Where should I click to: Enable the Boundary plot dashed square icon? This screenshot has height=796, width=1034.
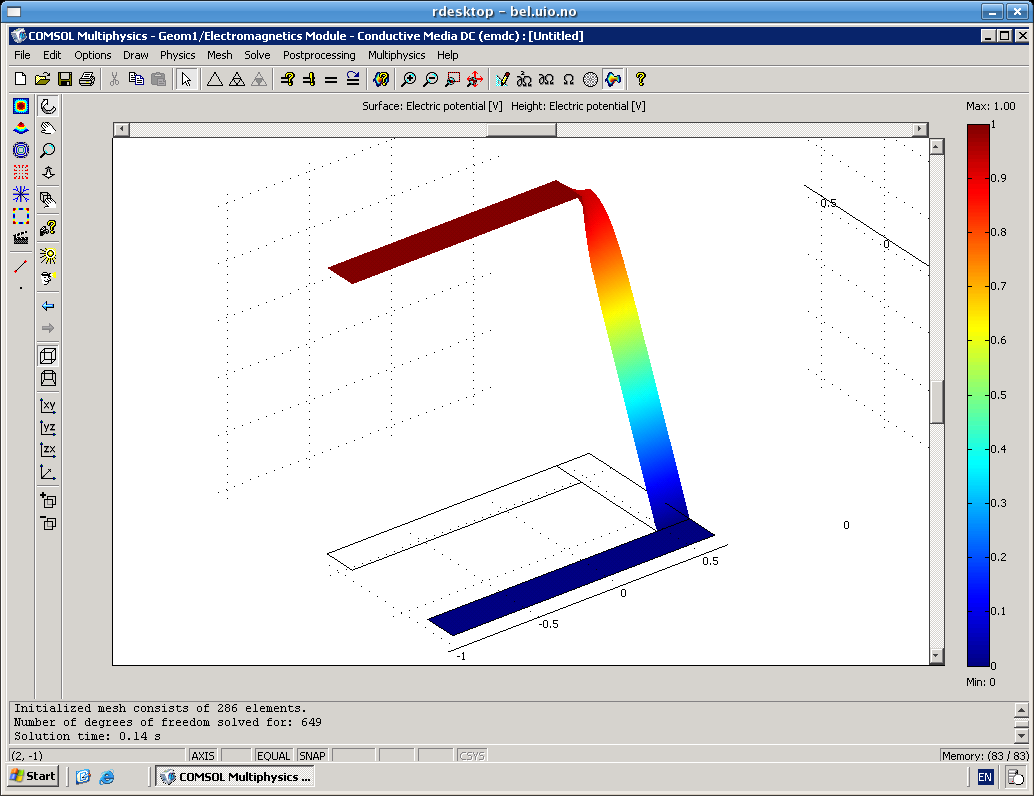pos(21,216)
